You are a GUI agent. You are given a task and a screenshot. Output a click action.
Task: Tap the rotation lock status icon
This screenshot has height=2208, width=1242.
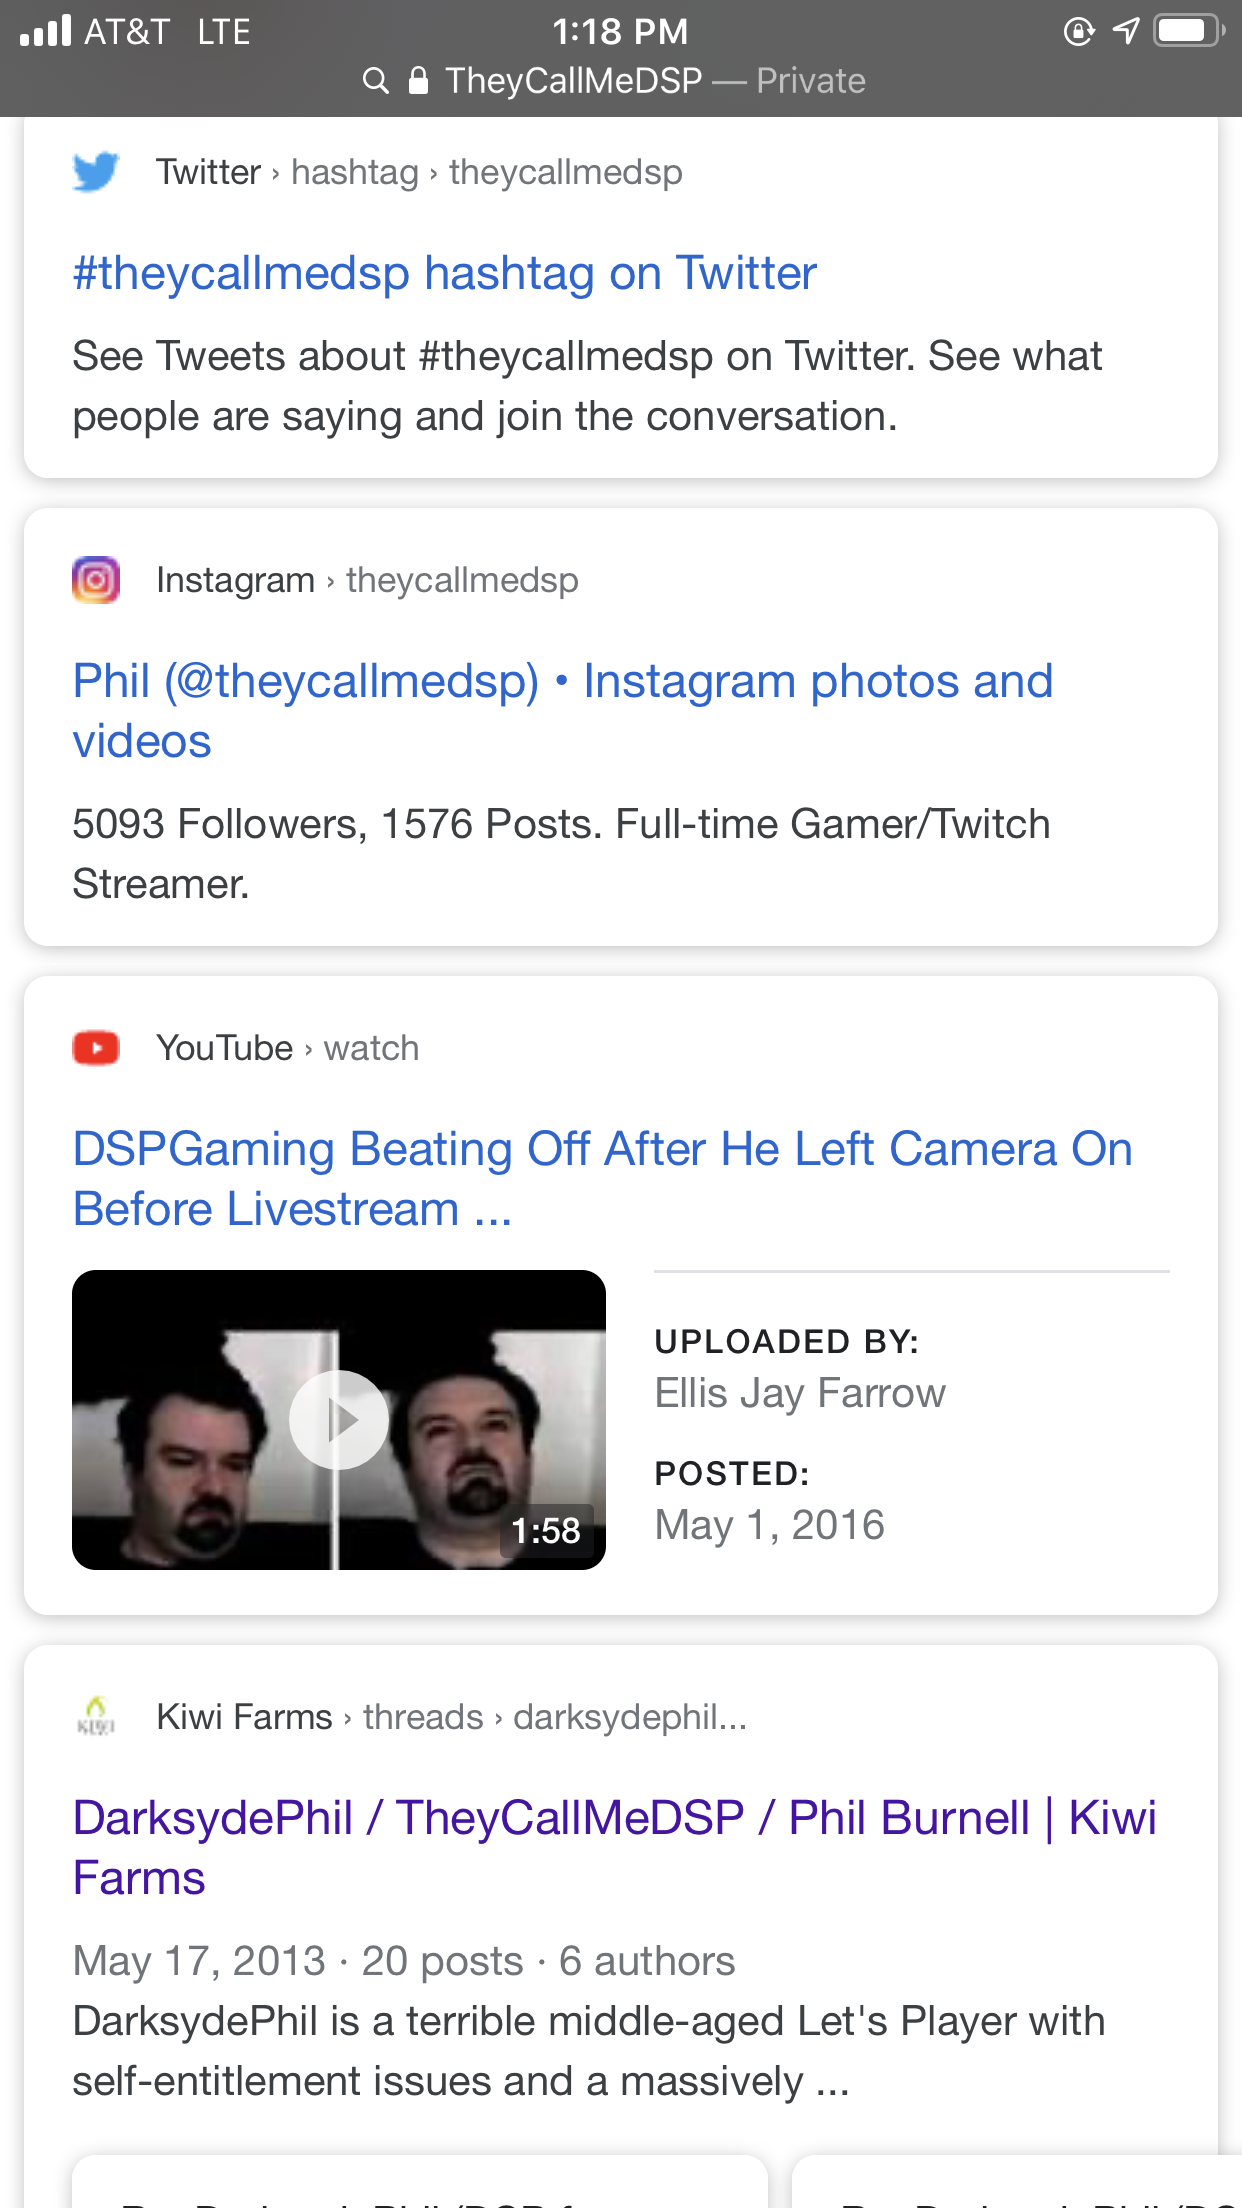[x=1079, y=31]
